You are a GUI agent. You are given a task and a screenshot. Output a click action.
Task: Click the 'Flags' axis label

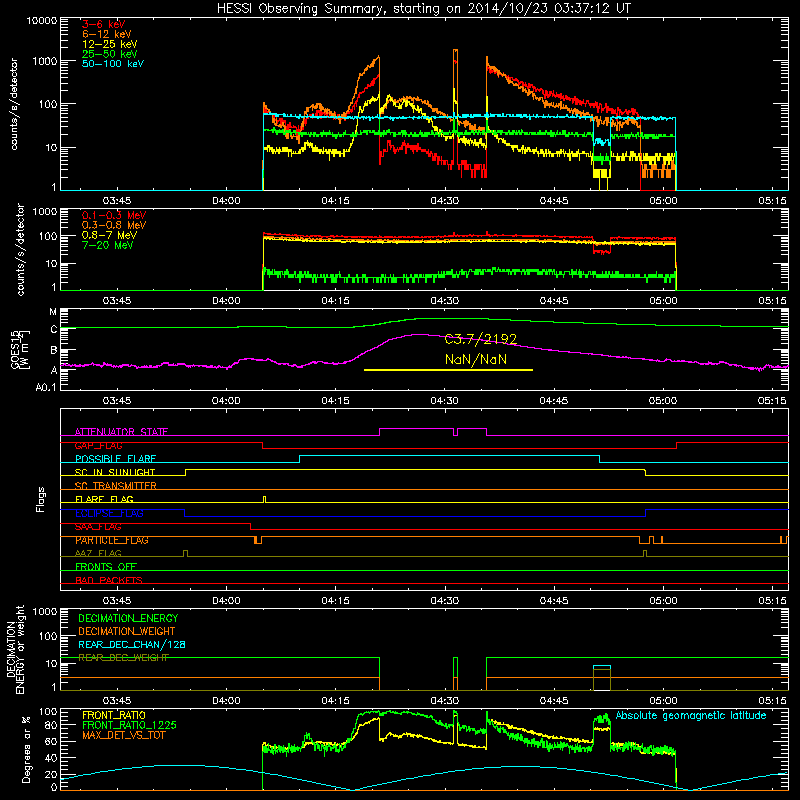click(41, 499)
